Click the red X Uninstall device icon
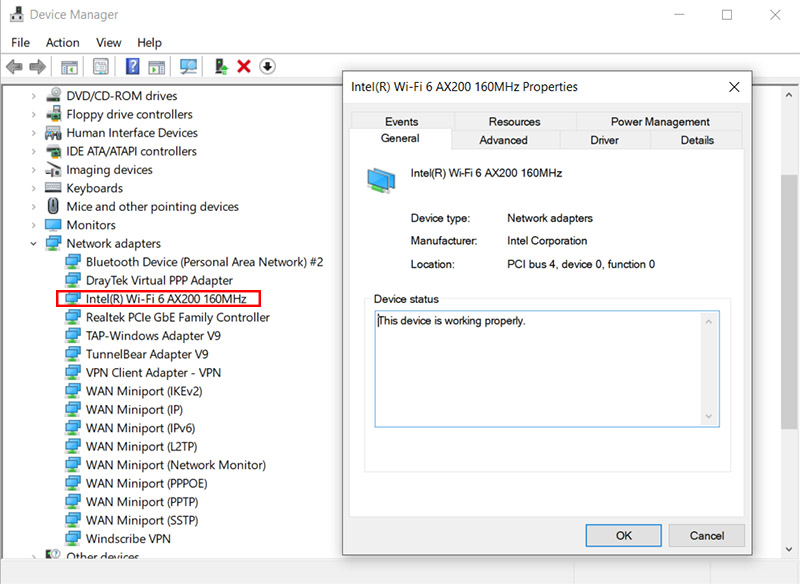800x584 pixels. (244, 66)
